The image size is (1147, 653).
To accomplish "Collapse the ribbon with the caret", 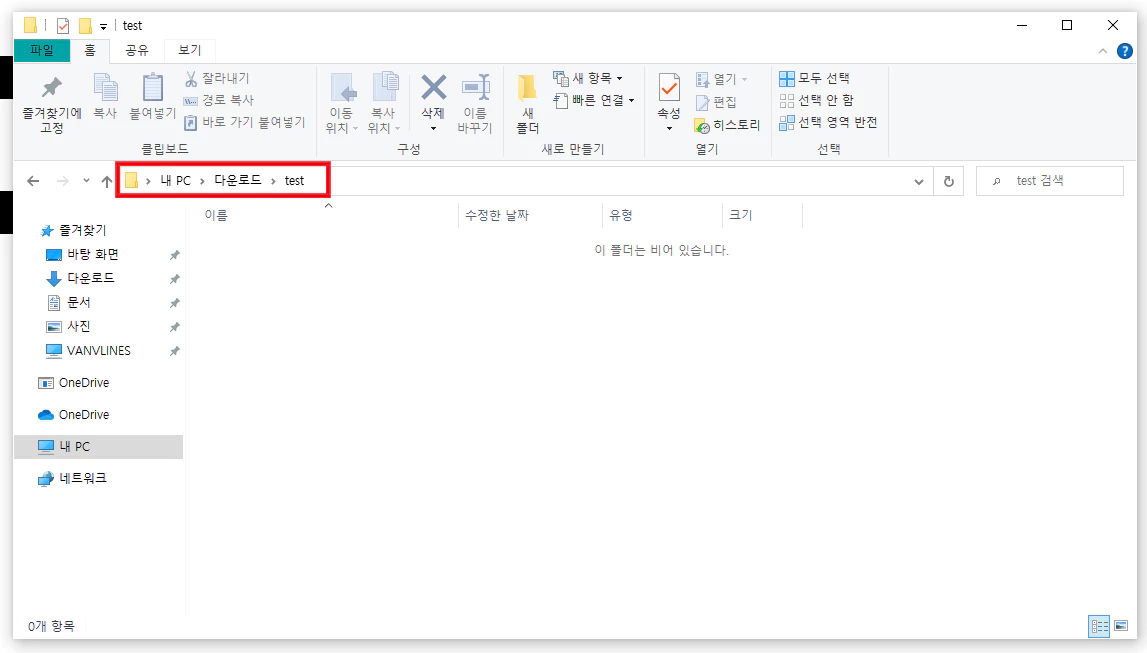I will pos(1102,51).
